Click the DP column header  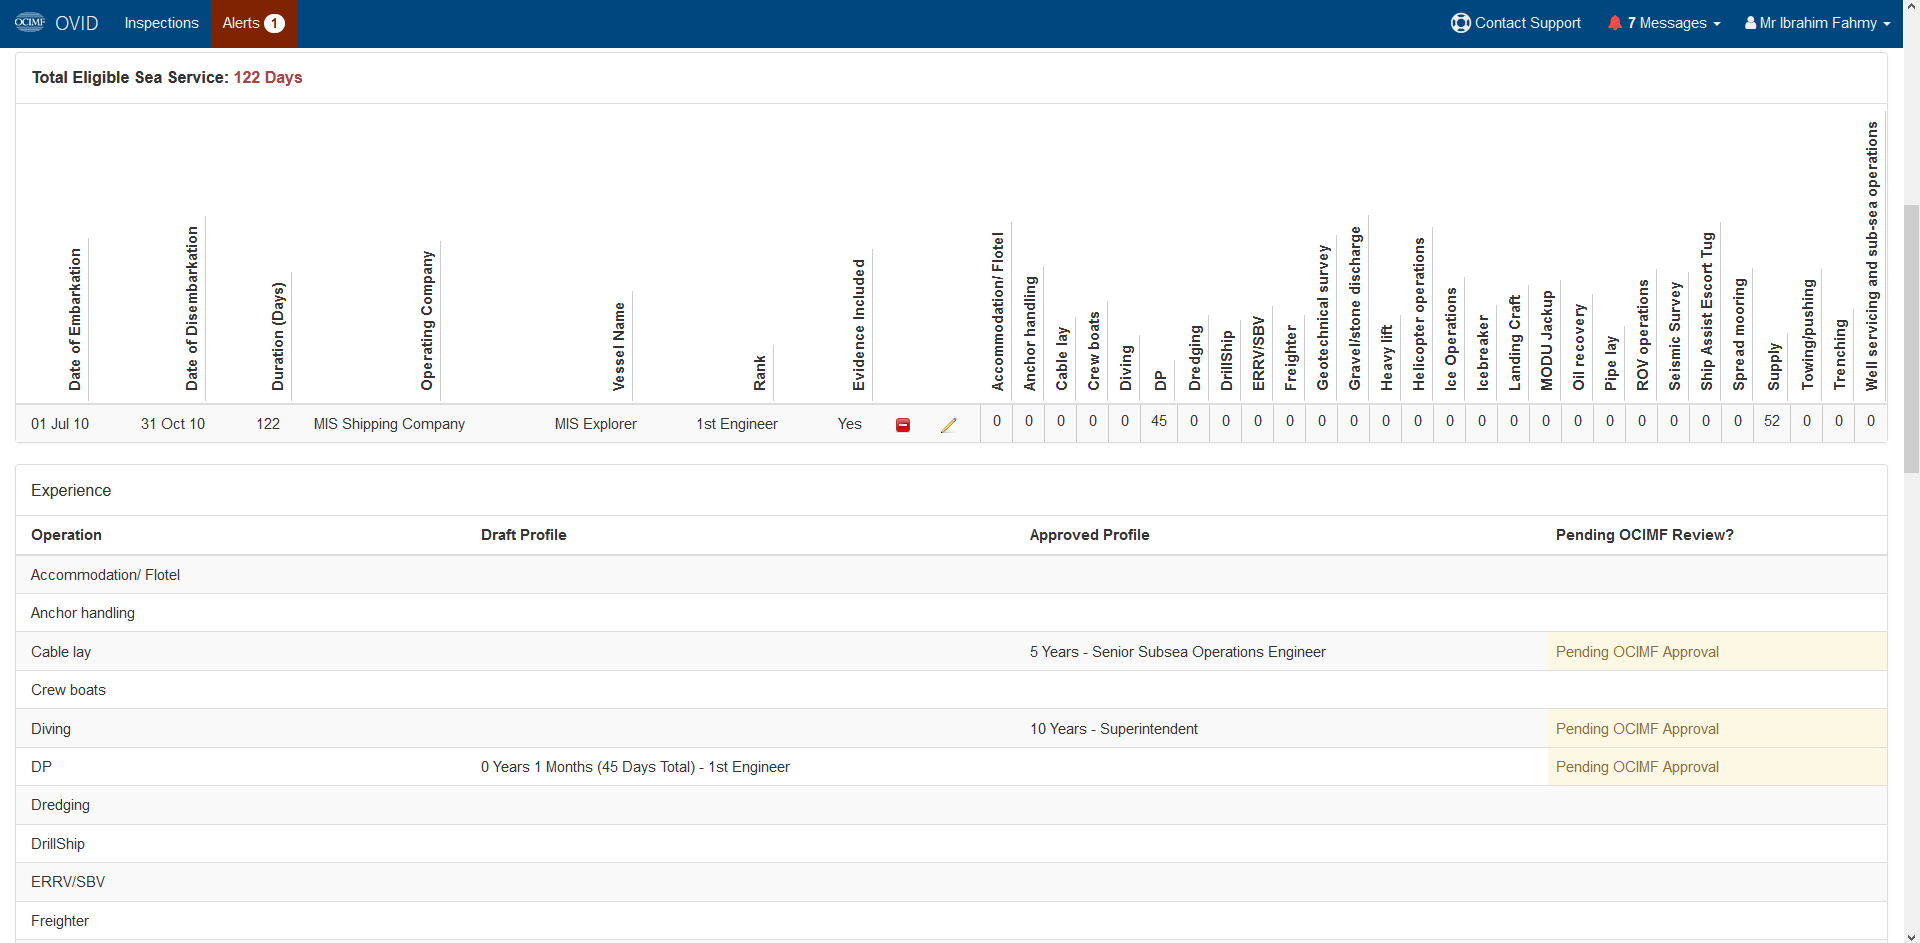pos(1160,381)
